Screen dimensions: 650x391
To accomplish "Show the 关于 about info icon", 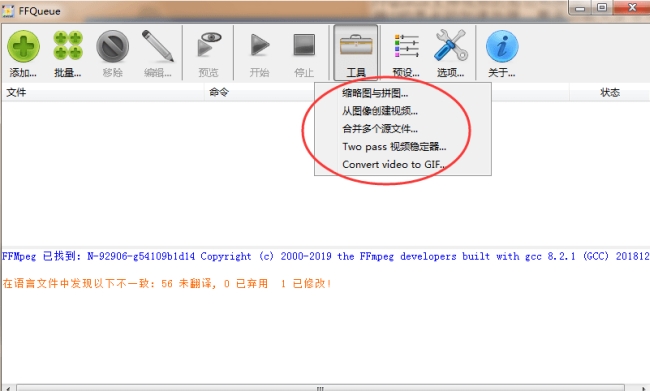I will pos(502,46).
